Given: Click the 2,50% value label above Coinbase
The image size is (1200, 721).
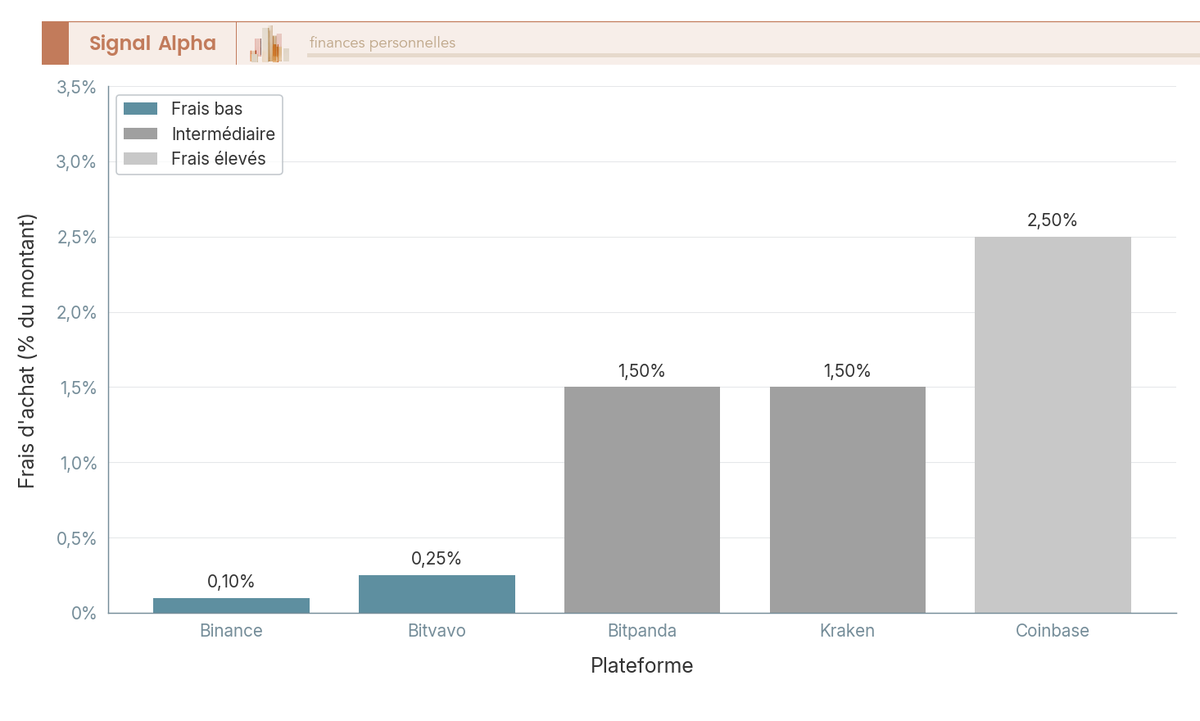Looking at the screenshot, I should 1053,221.
